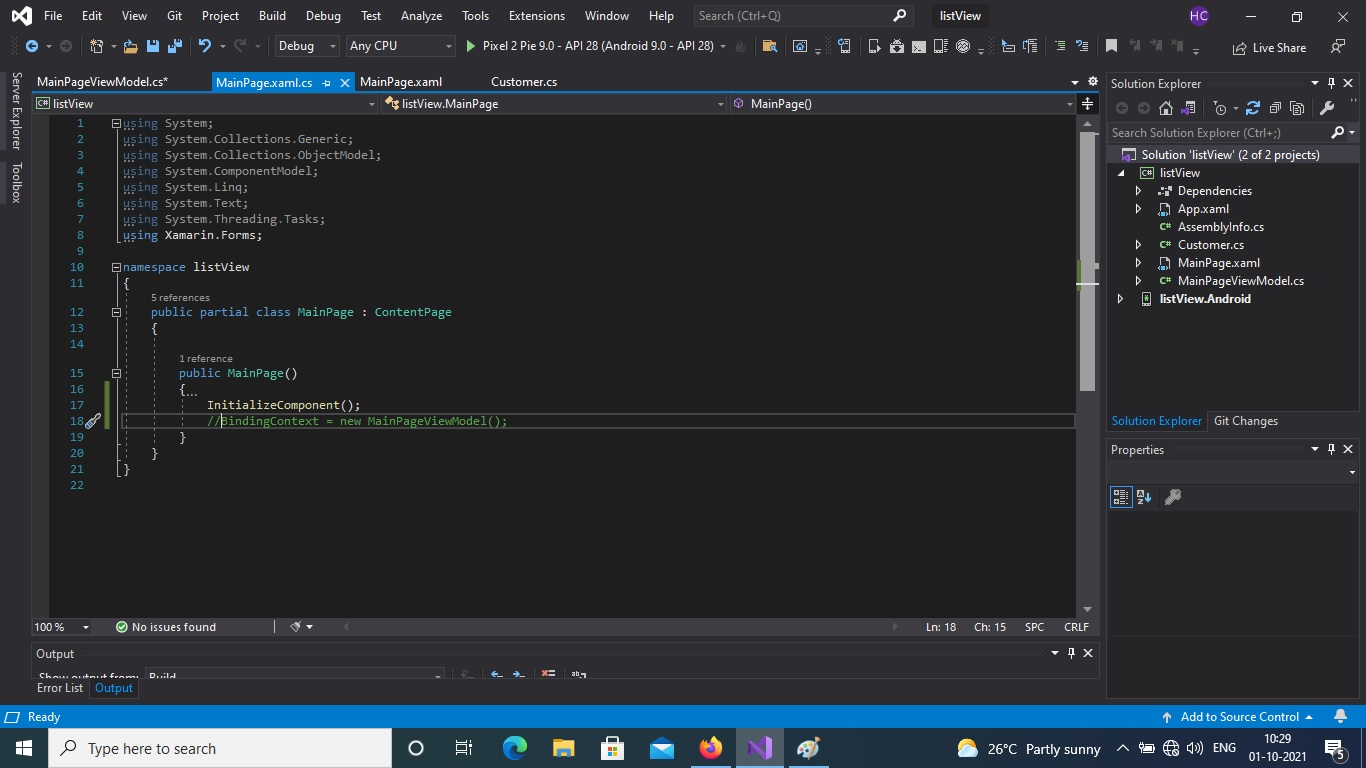Toggle pin on the MainPage.xaml.cs tab

click(327, 83)
